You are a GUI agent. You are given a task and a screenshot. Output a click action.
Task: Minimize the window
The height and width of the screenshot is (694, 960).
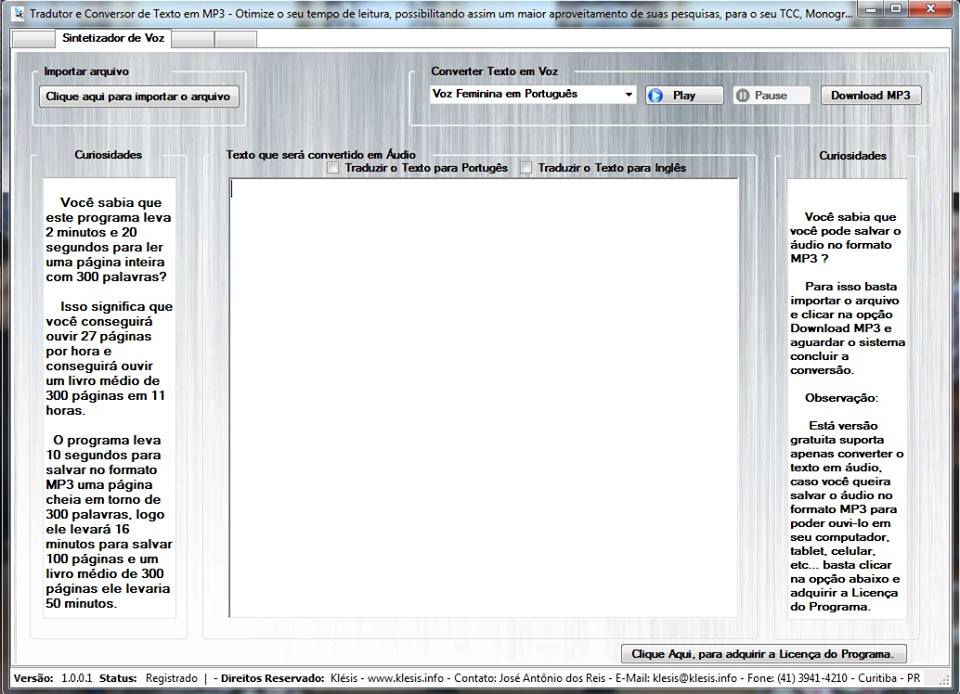(x=871, y=8)
